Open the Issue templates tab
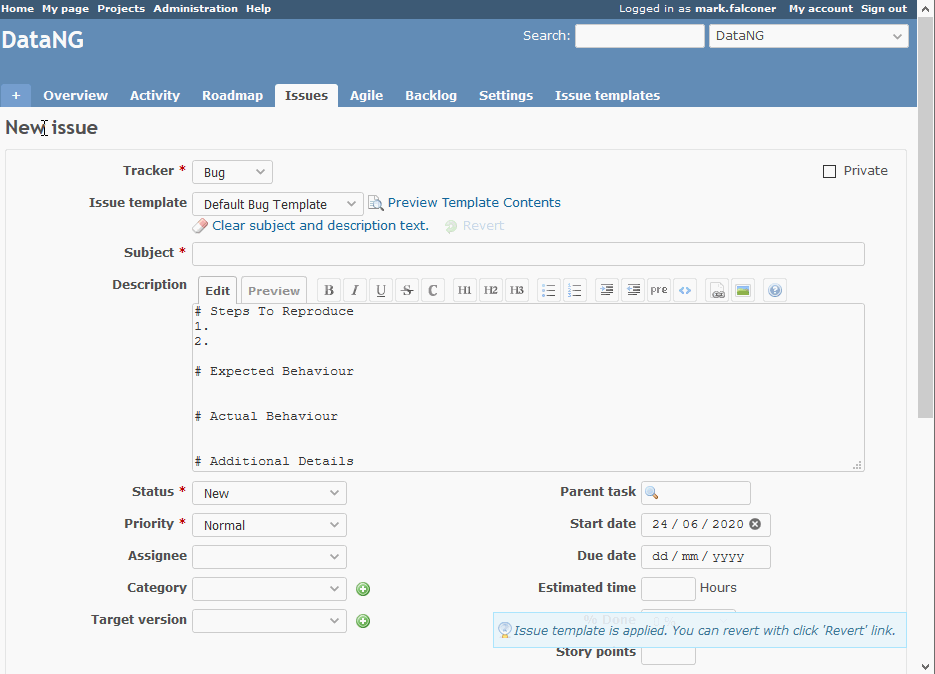 pos(608,95)
